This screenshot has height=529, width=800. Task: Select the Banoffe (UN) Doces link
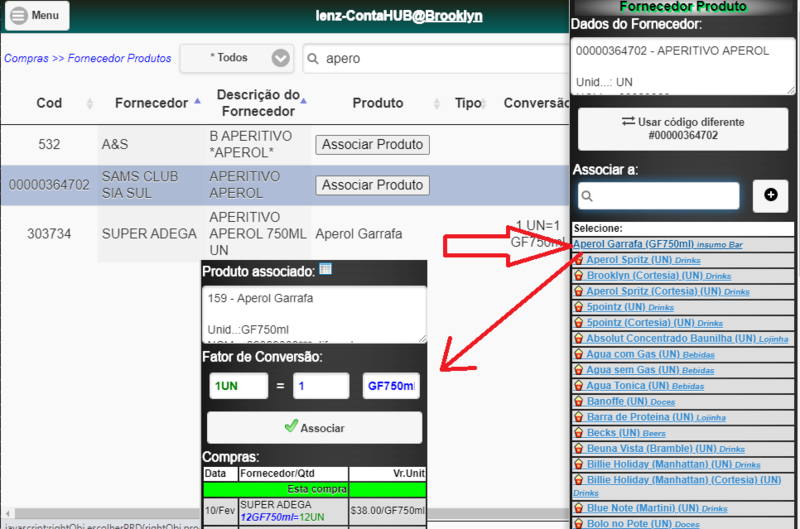(x=631, y=401)
